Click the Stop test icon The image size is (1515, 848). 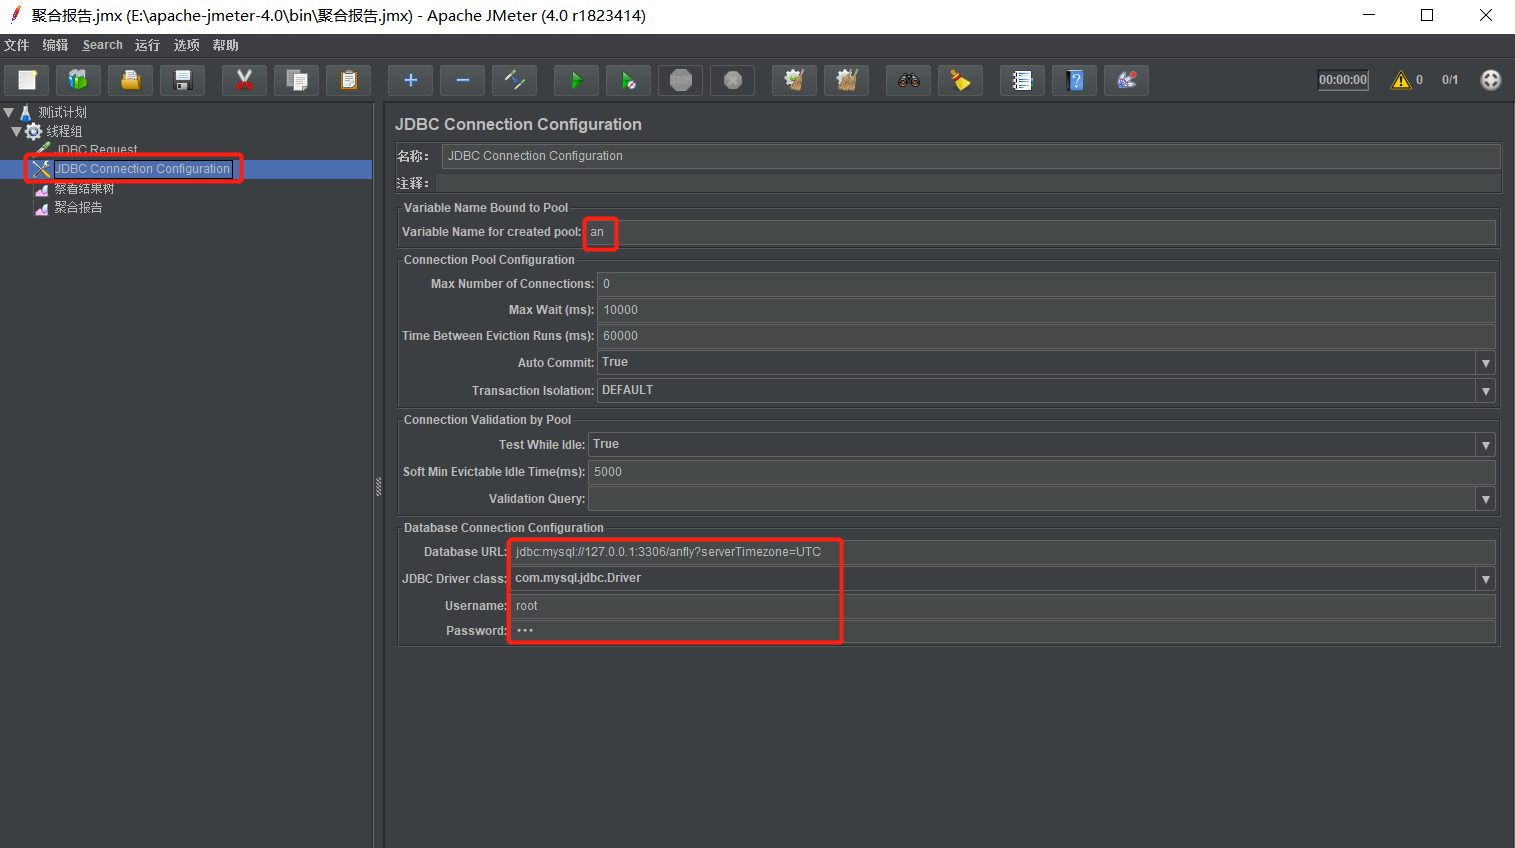tap(680, 80)
